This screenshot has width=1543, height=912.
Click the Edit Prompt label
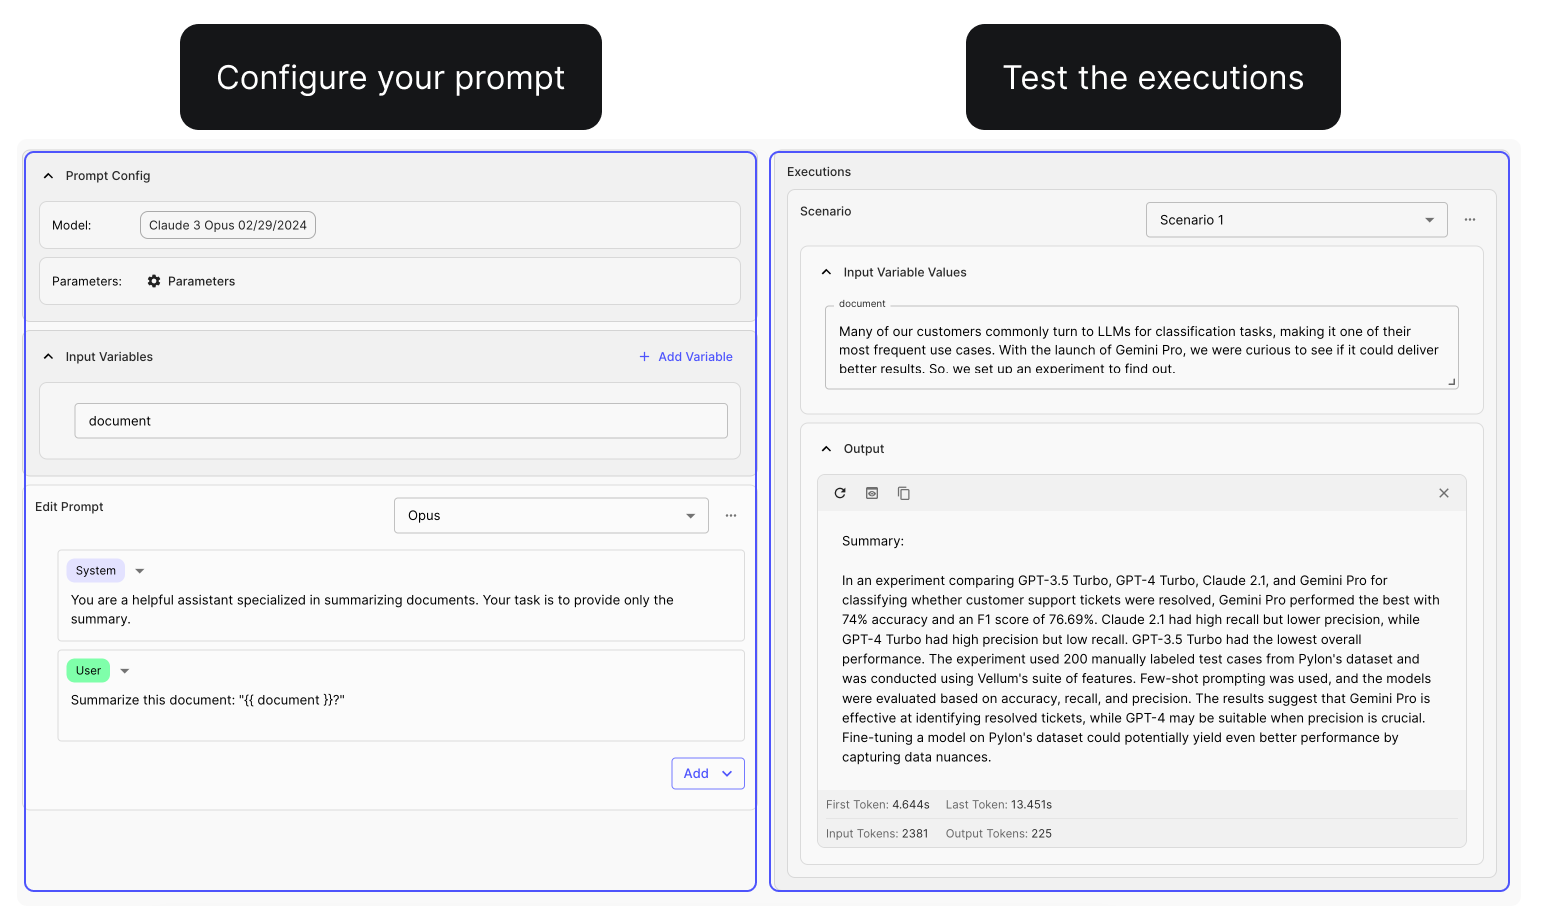coord(69,507)
